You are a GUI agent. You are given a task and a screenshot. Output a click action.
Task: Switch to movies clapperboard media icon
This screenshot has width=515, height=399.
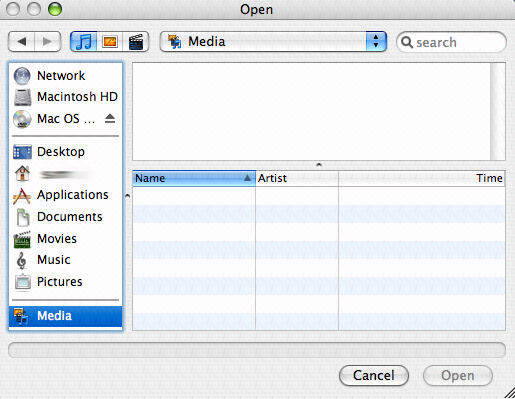(x=136, y=42)
